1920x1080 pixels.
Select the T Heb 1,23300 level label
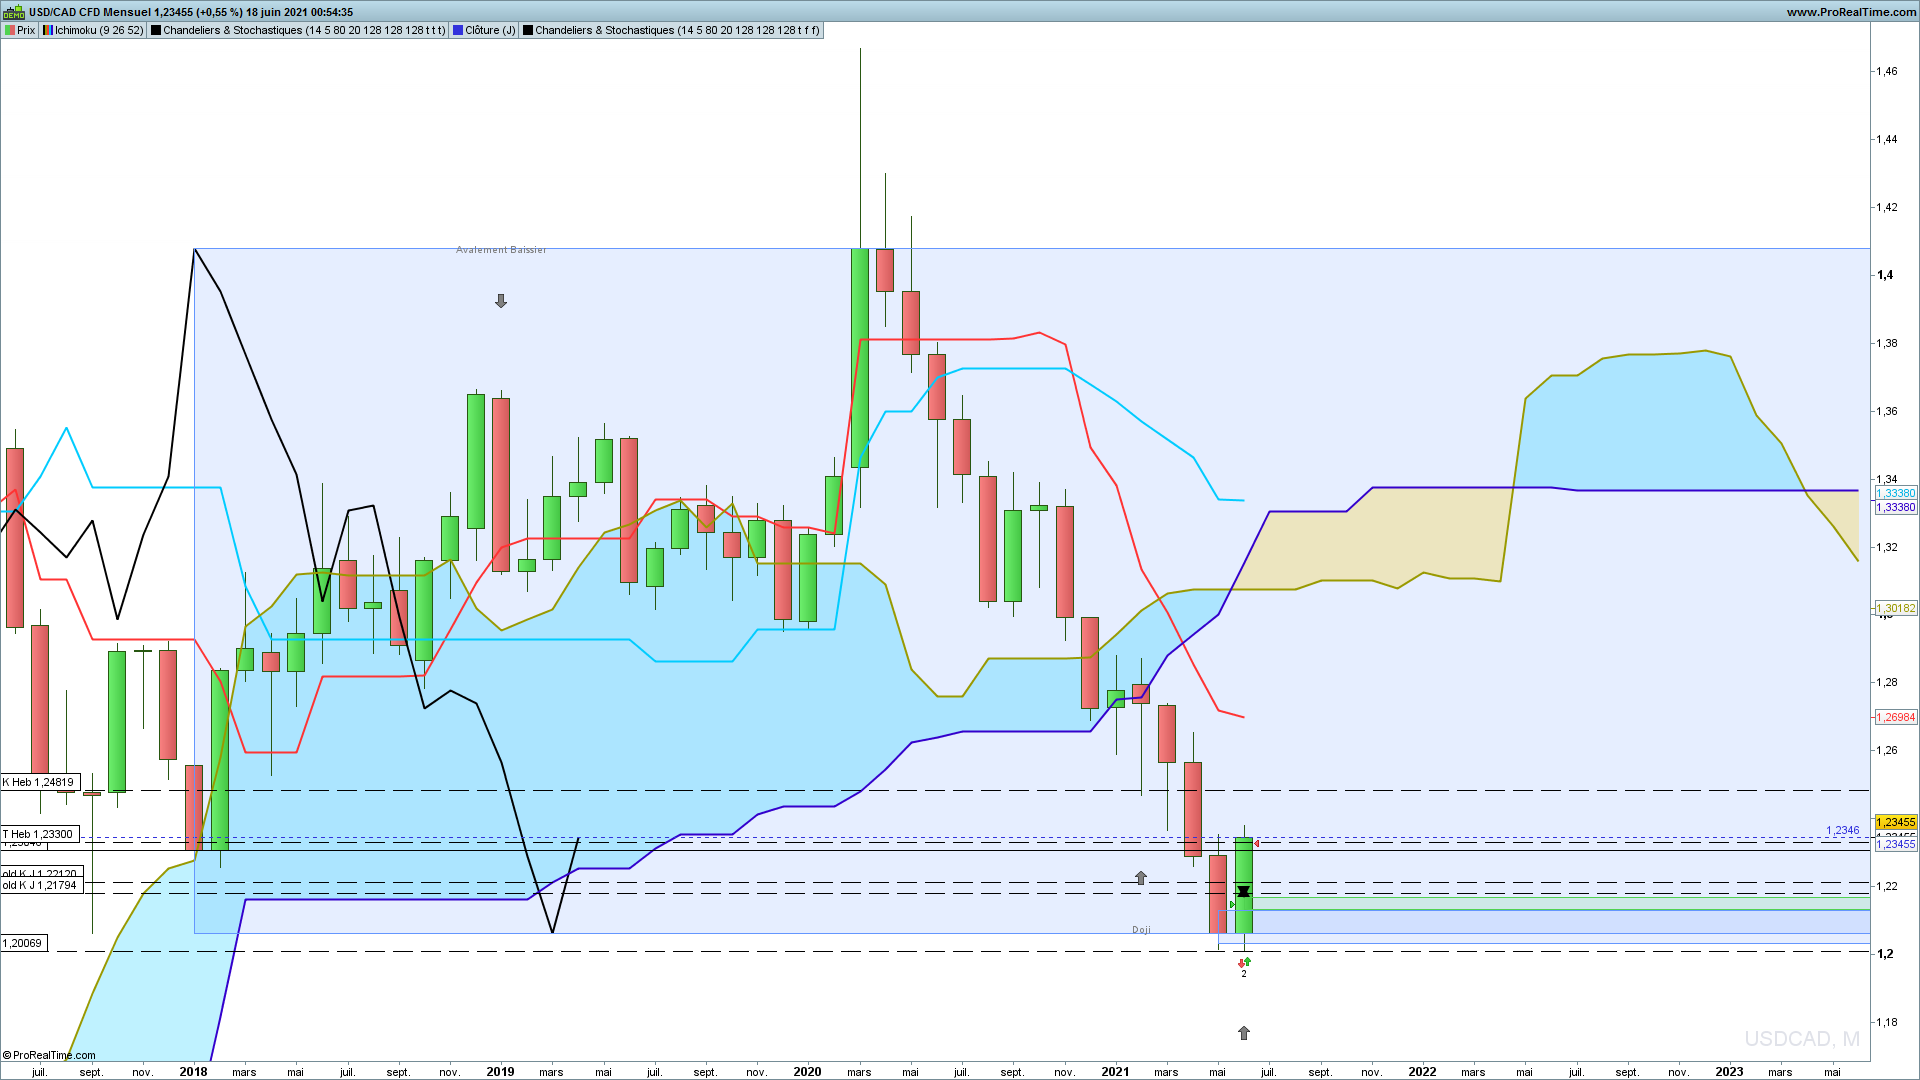38,834
